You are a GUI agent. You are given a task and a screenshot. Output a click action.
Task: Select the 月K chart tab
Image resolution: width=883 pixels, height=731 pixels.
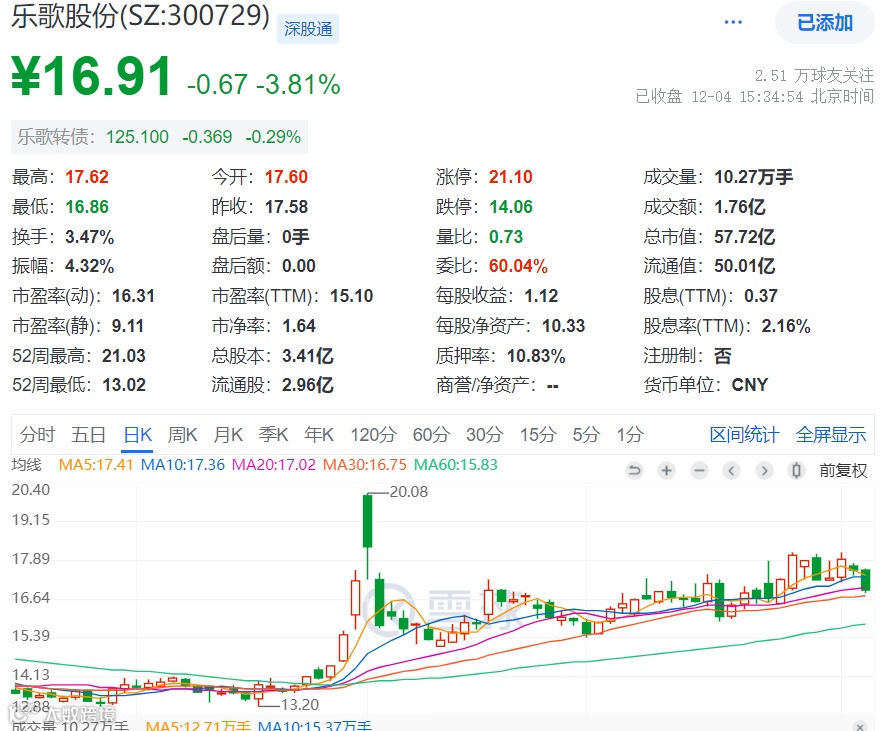click(228, 435)
